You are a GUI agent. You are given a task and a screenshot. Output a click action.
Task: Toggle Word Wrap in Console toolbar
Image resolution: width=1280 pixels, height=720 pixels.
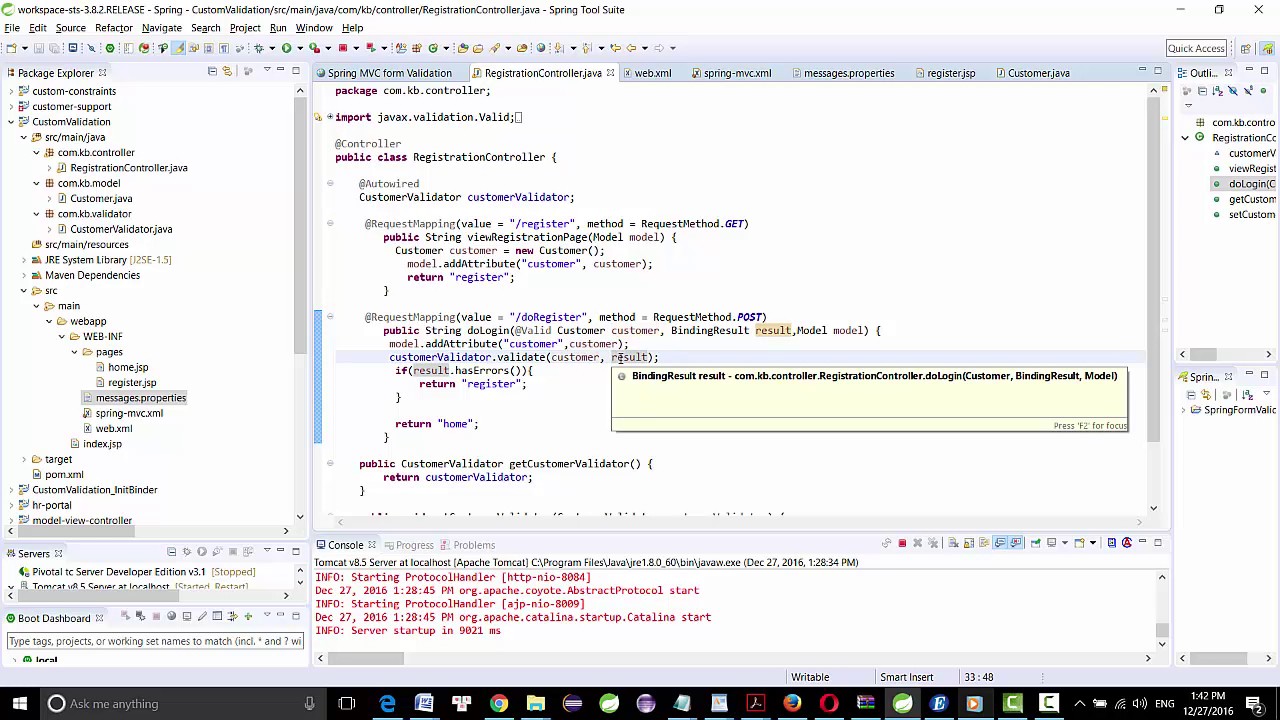tap(984, 543)
